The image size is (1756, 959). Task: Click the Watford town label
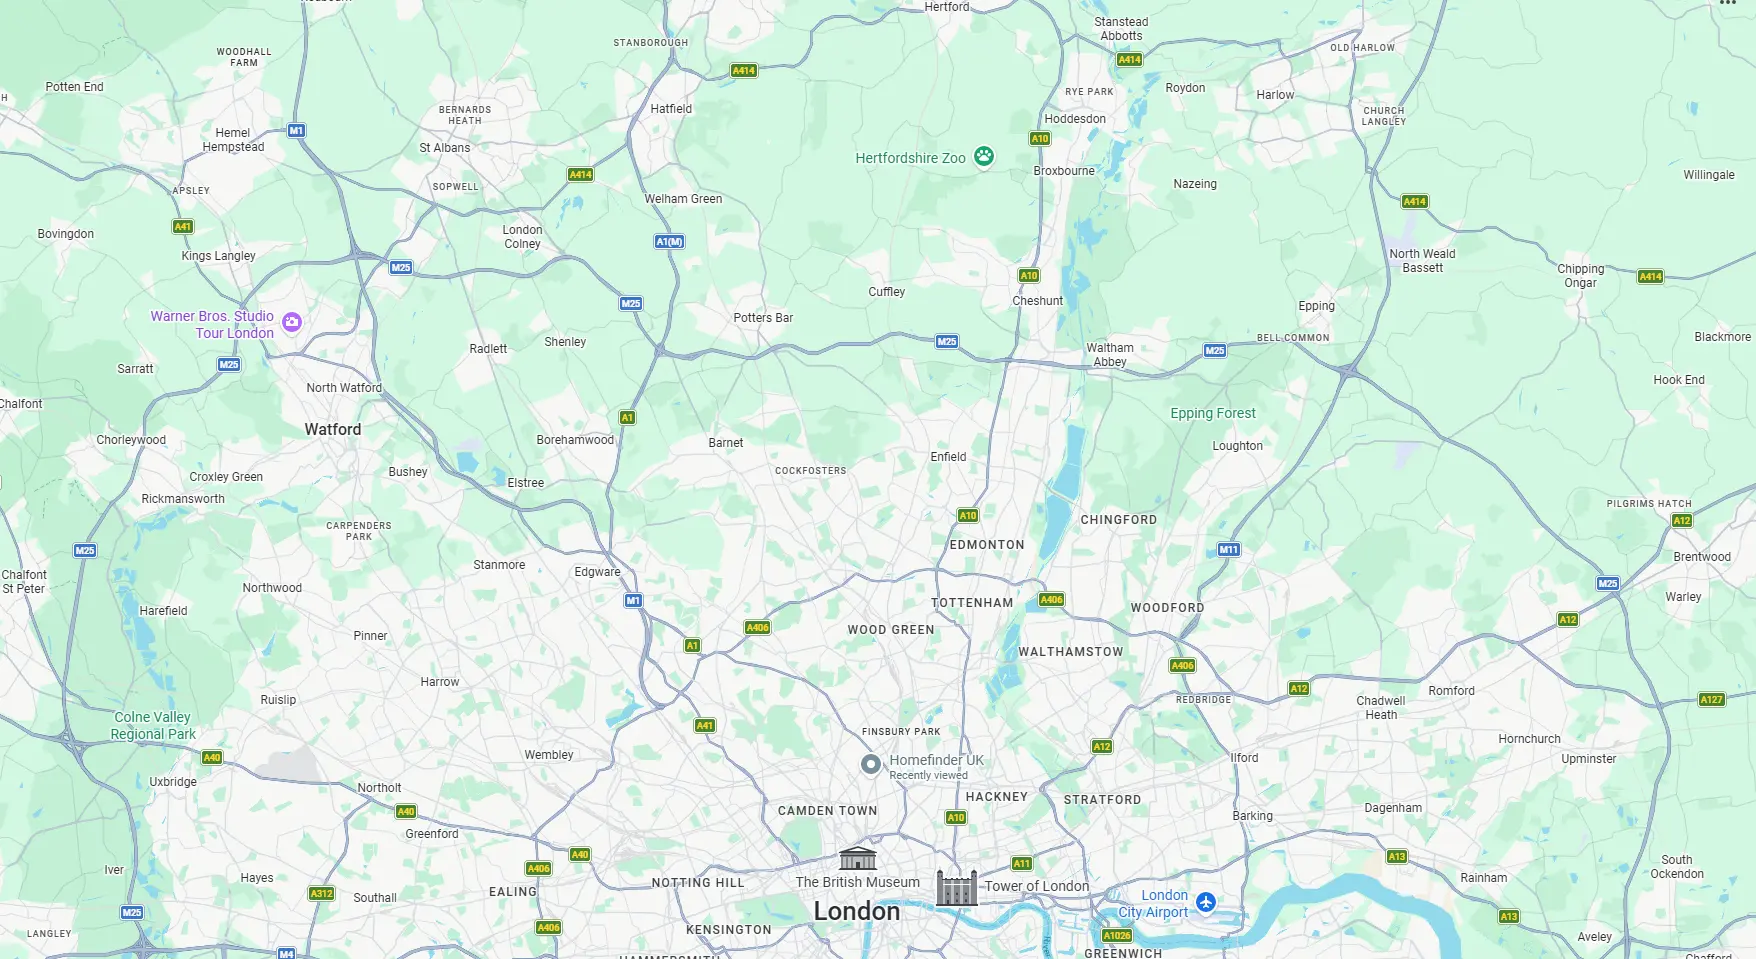click(333, 429)
